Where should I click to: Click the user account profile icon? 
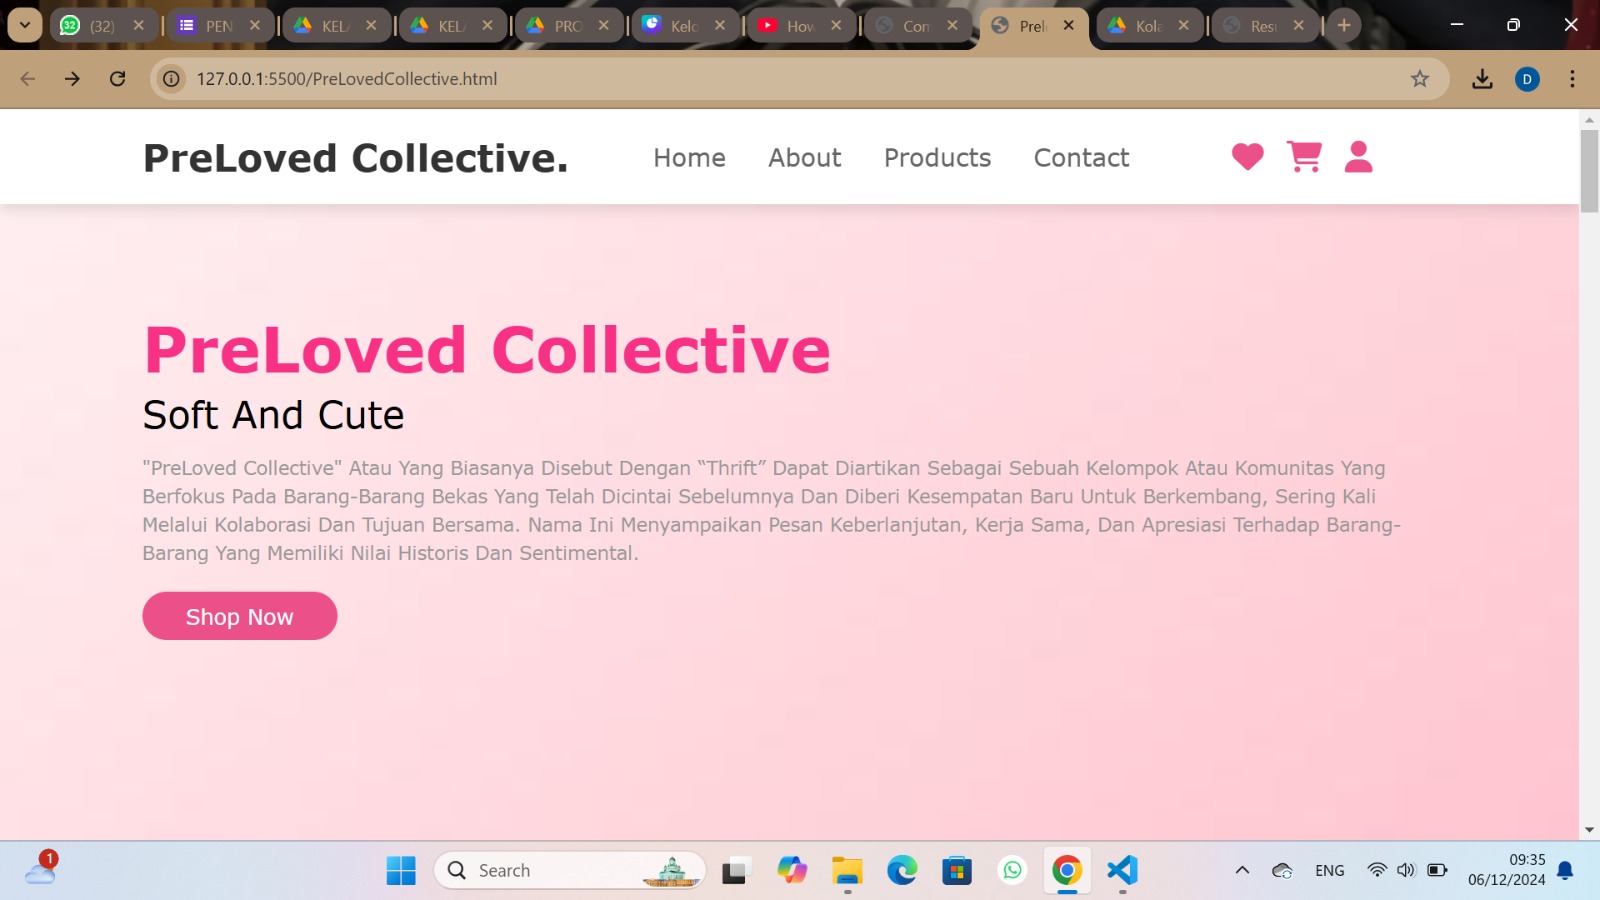point(1358,157)
